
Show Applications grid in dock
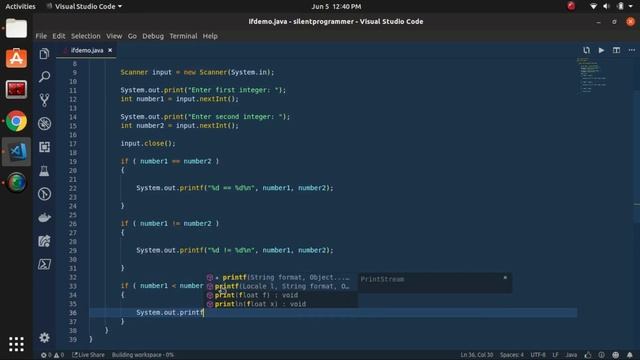tap(16, 344)
